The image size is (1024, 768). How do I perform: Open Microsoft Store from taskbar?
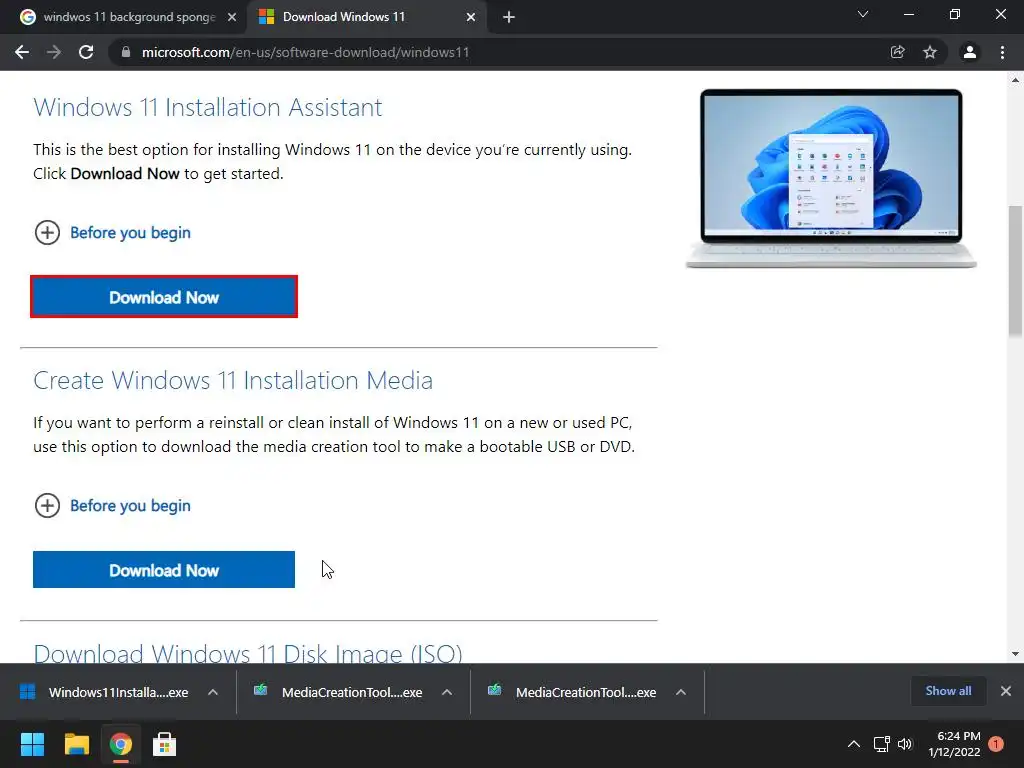click(164, 744)
